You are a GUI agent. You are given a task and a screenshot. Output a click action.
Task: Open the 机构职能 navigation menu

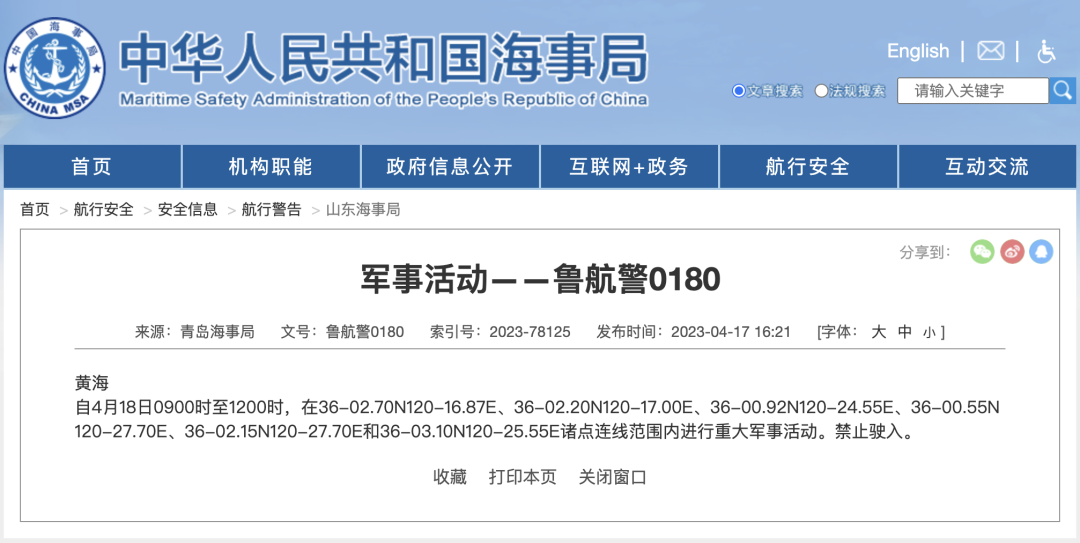click(271, 167)
